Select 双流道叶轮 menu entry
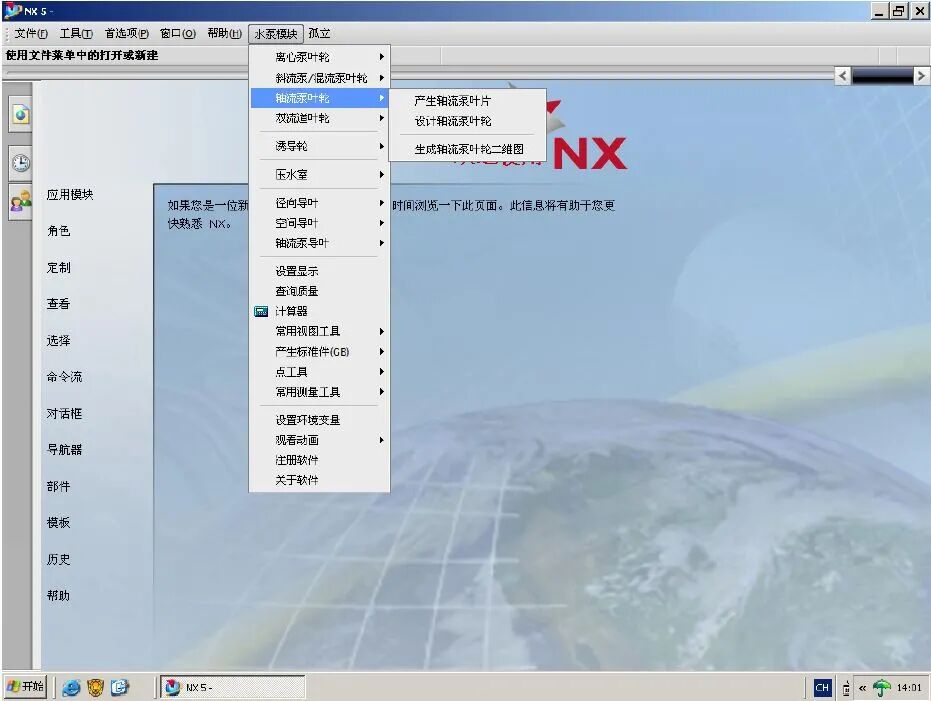 [x=319, y=118]
